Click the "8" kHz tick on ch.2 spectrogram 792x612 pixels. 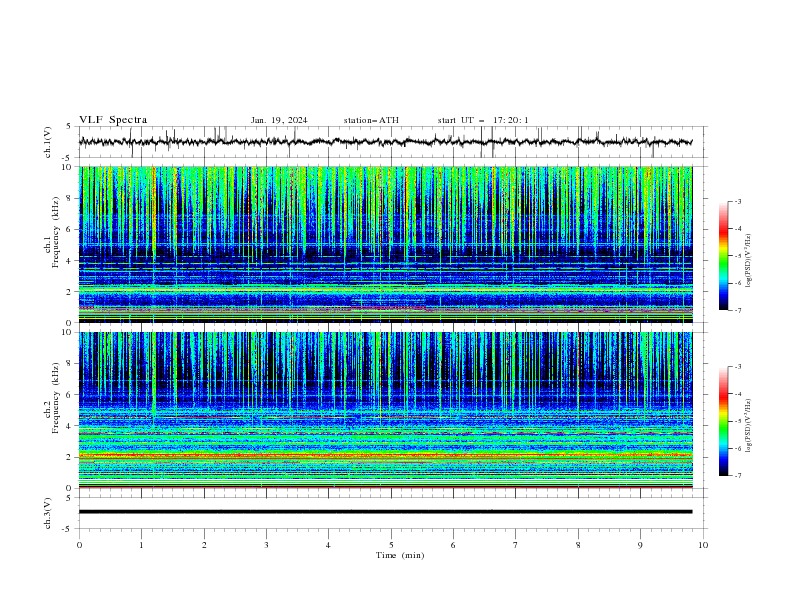click(x=70, y=364)
